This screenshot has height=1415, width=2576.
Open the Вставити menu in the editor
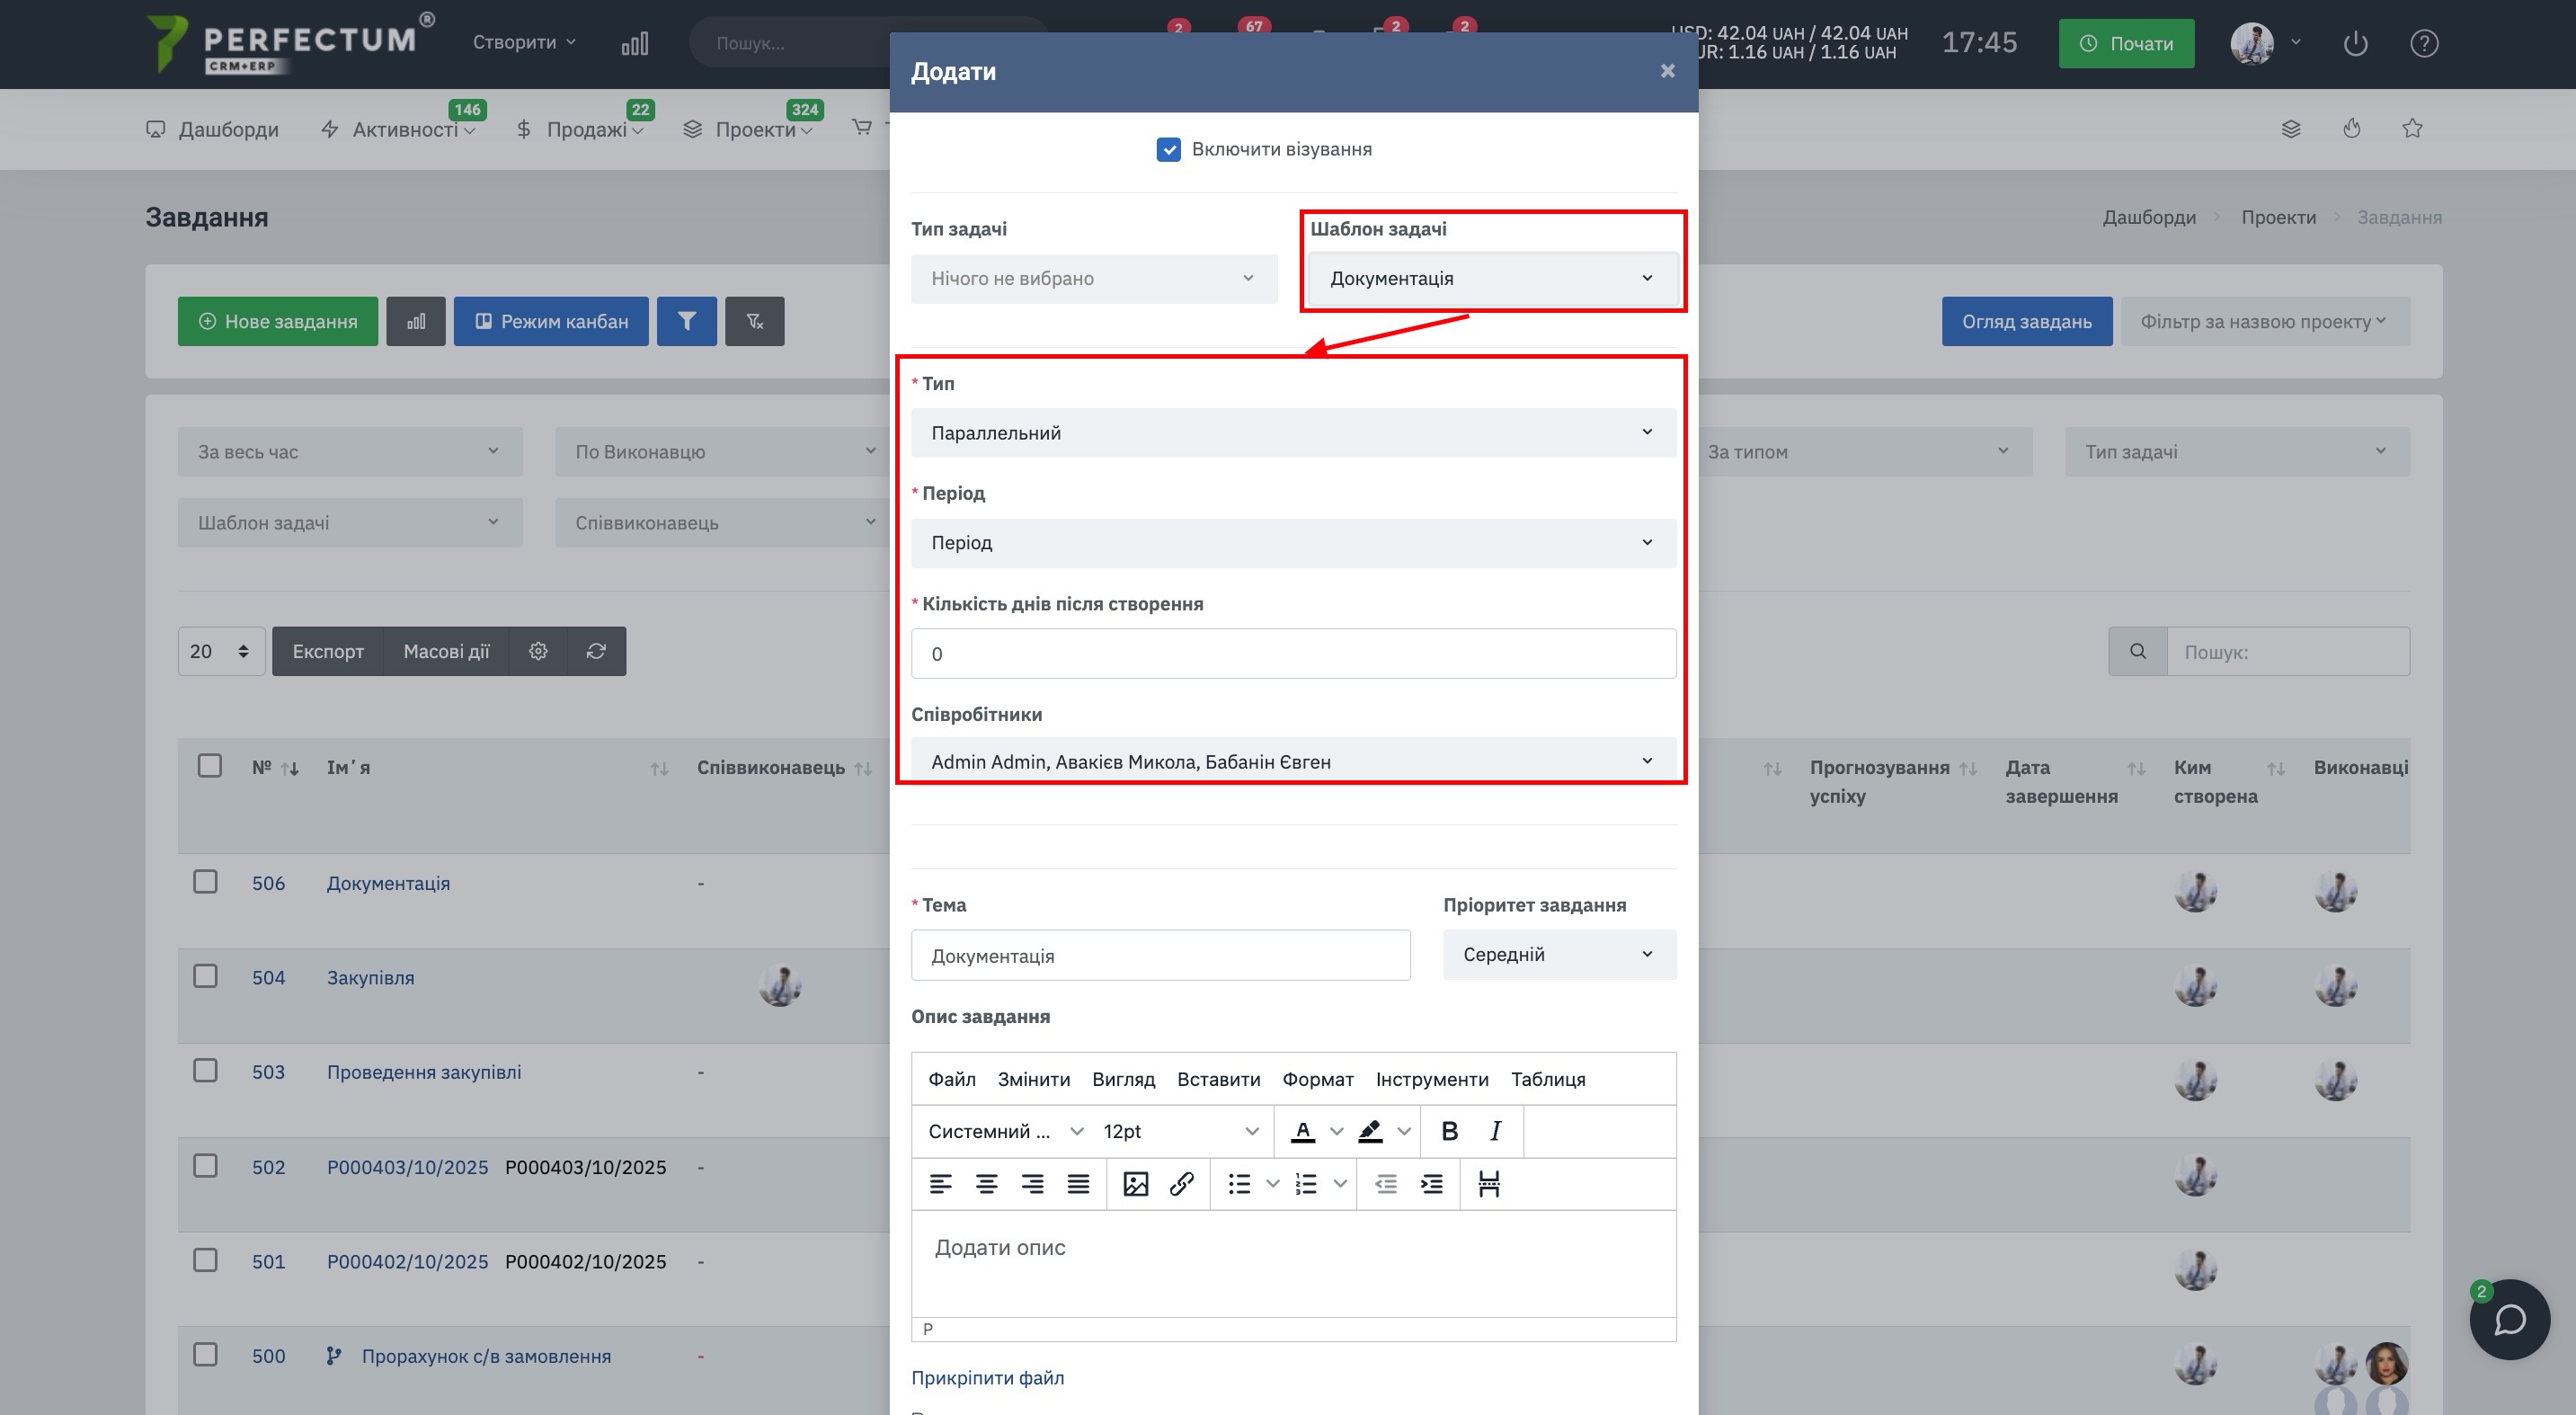(1217, 1079)
